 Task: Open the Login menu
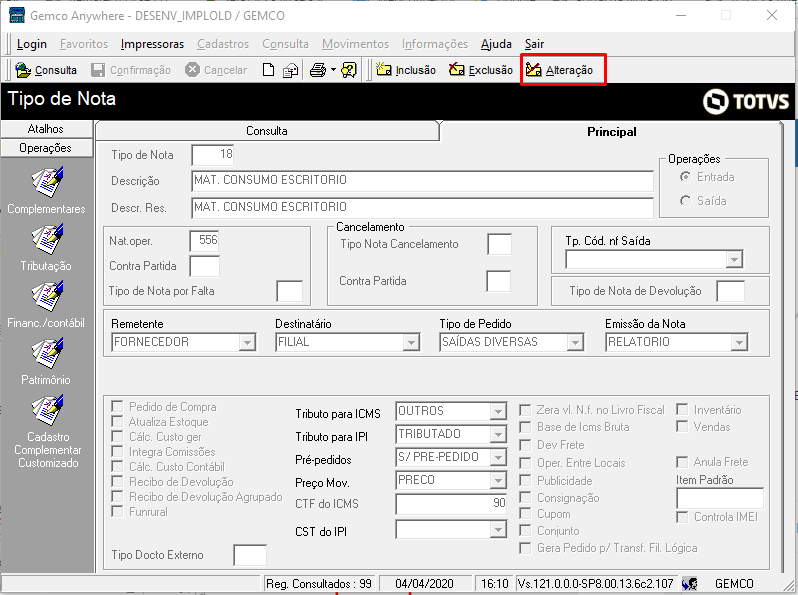(32, 44)
